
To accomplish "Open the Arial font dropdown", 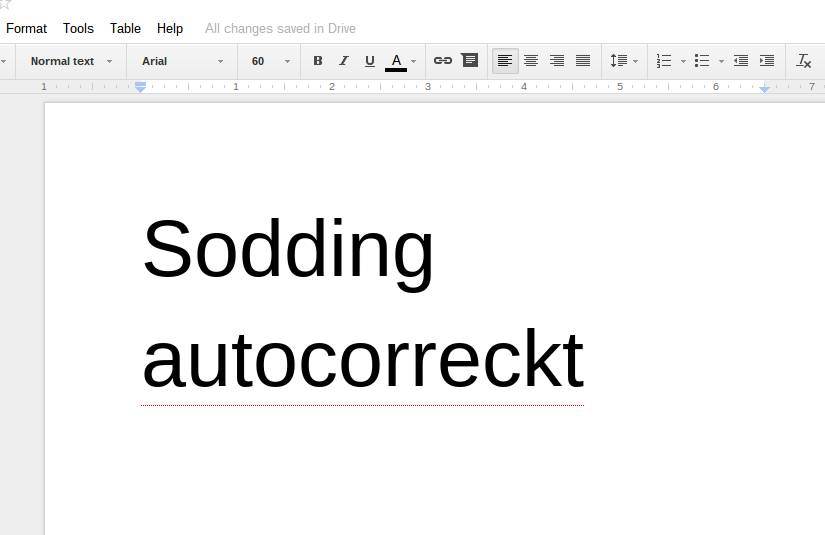I will 182,61.
